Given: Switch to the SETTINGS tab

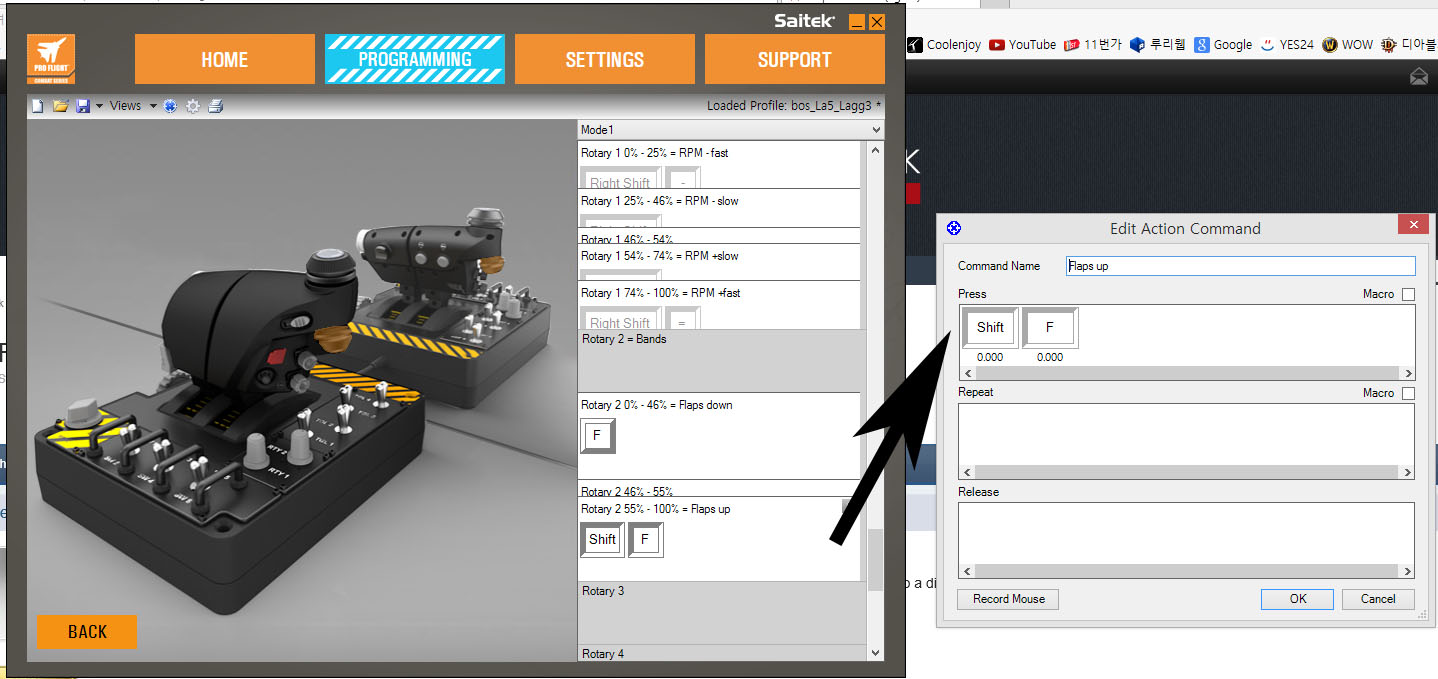Looking at the screenshot, I should pyautogui.click(x=604, y=59).
